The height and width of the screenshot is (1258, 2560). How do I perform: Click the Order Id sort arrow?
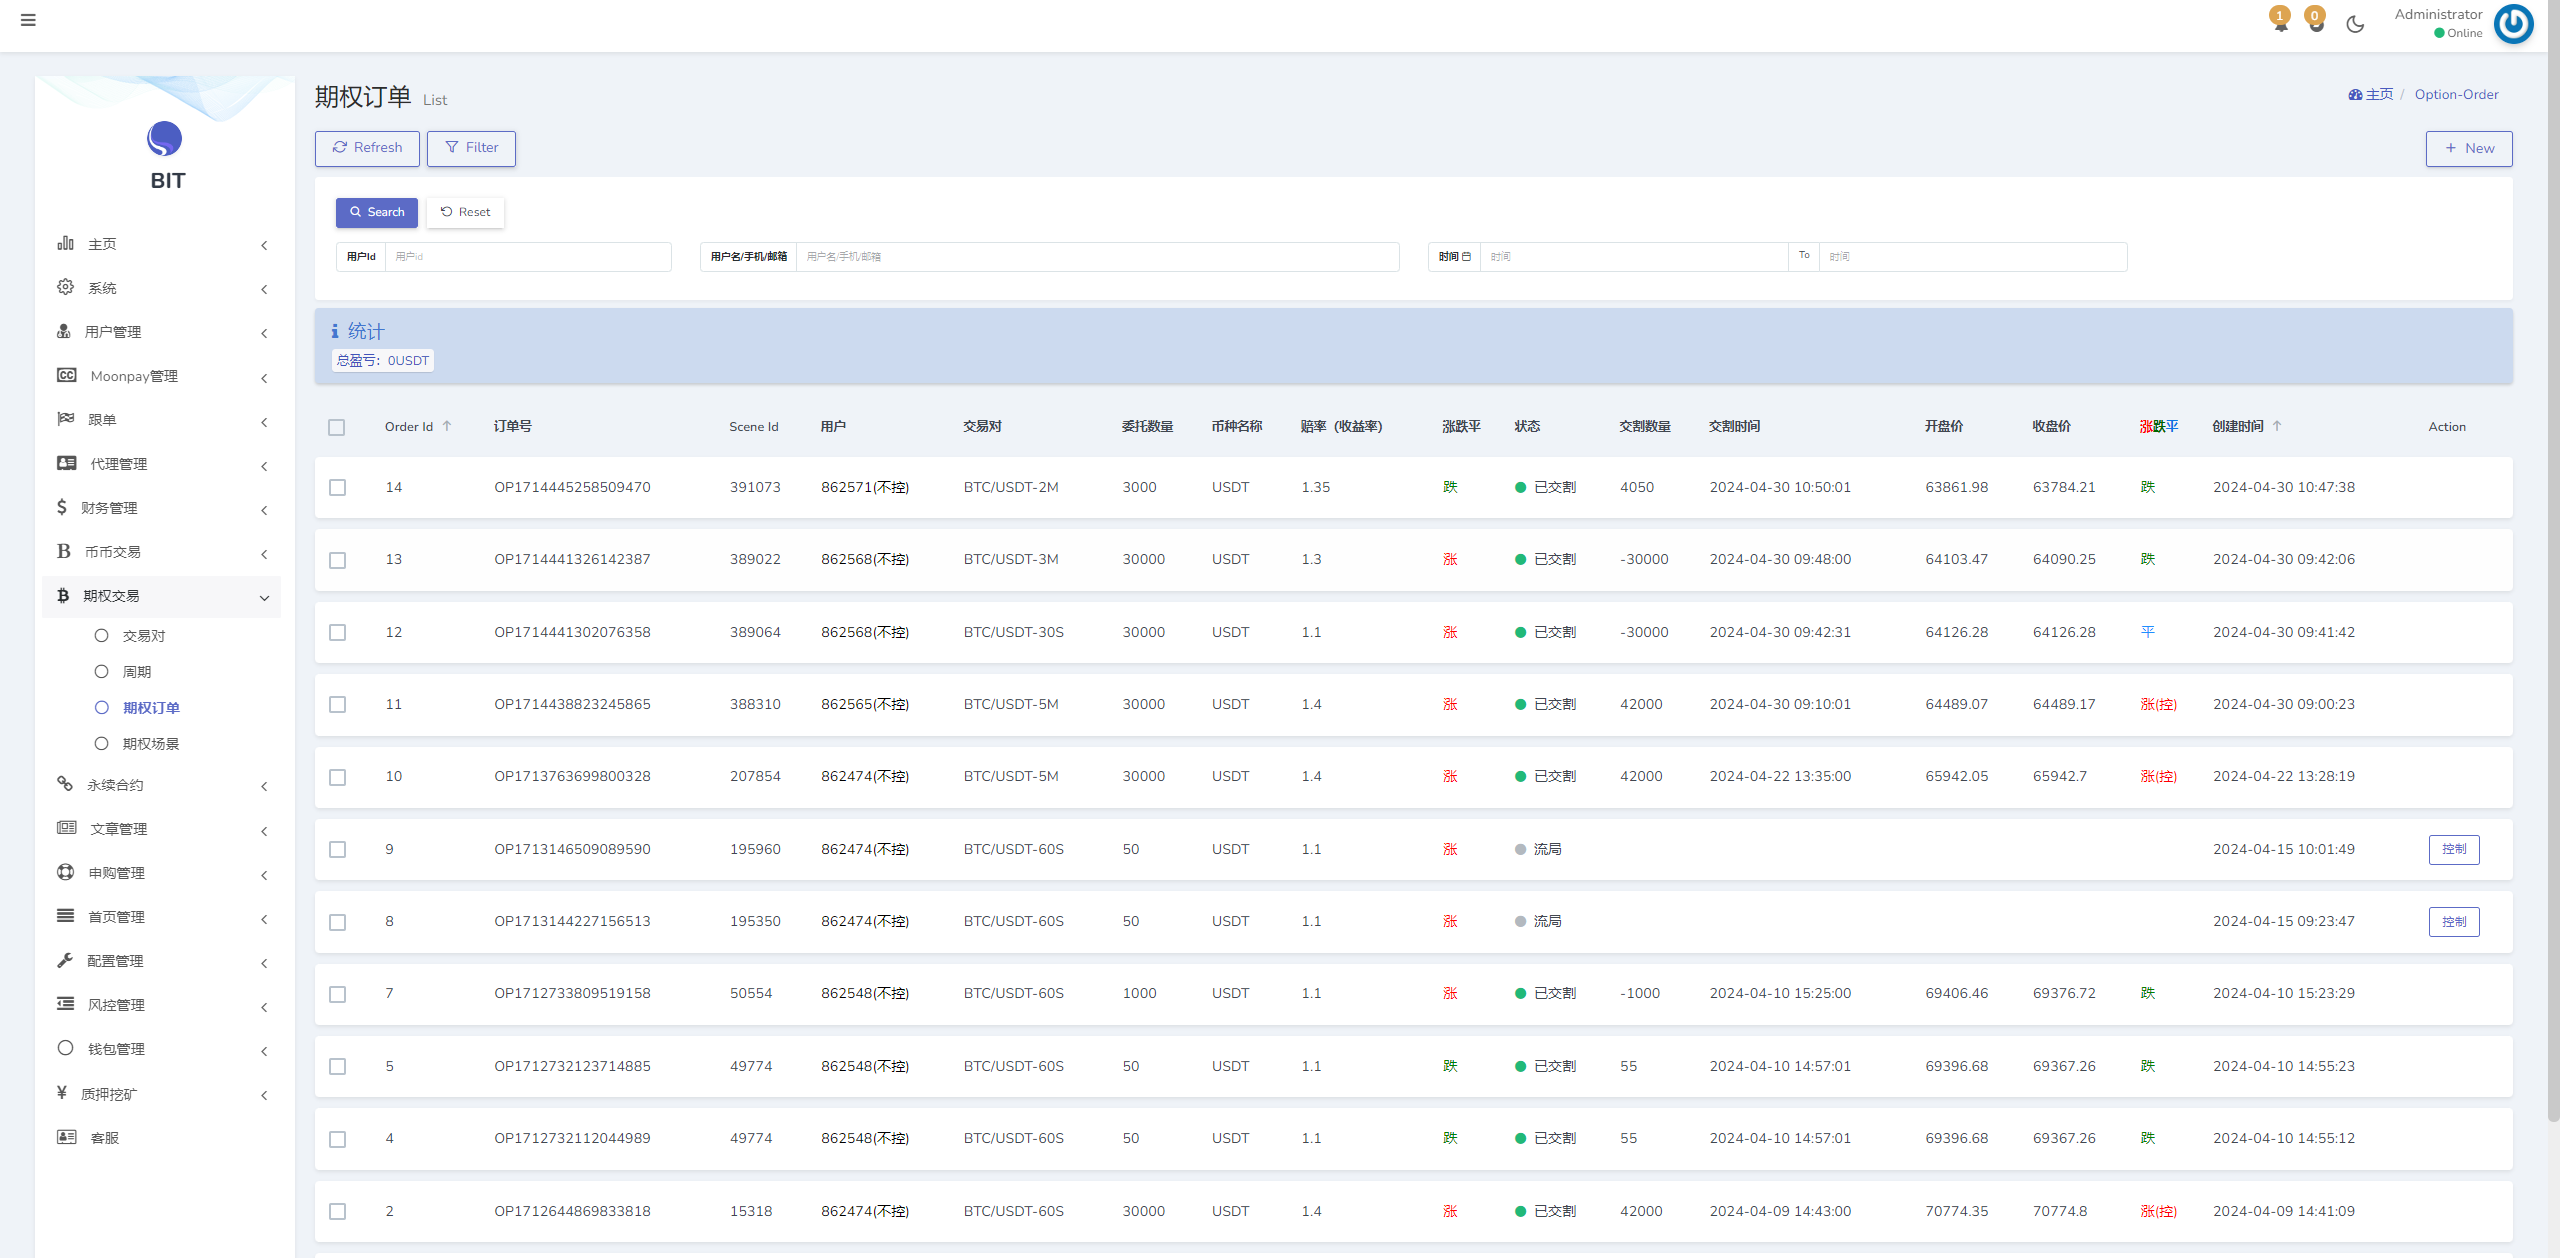tap(447, 426)
